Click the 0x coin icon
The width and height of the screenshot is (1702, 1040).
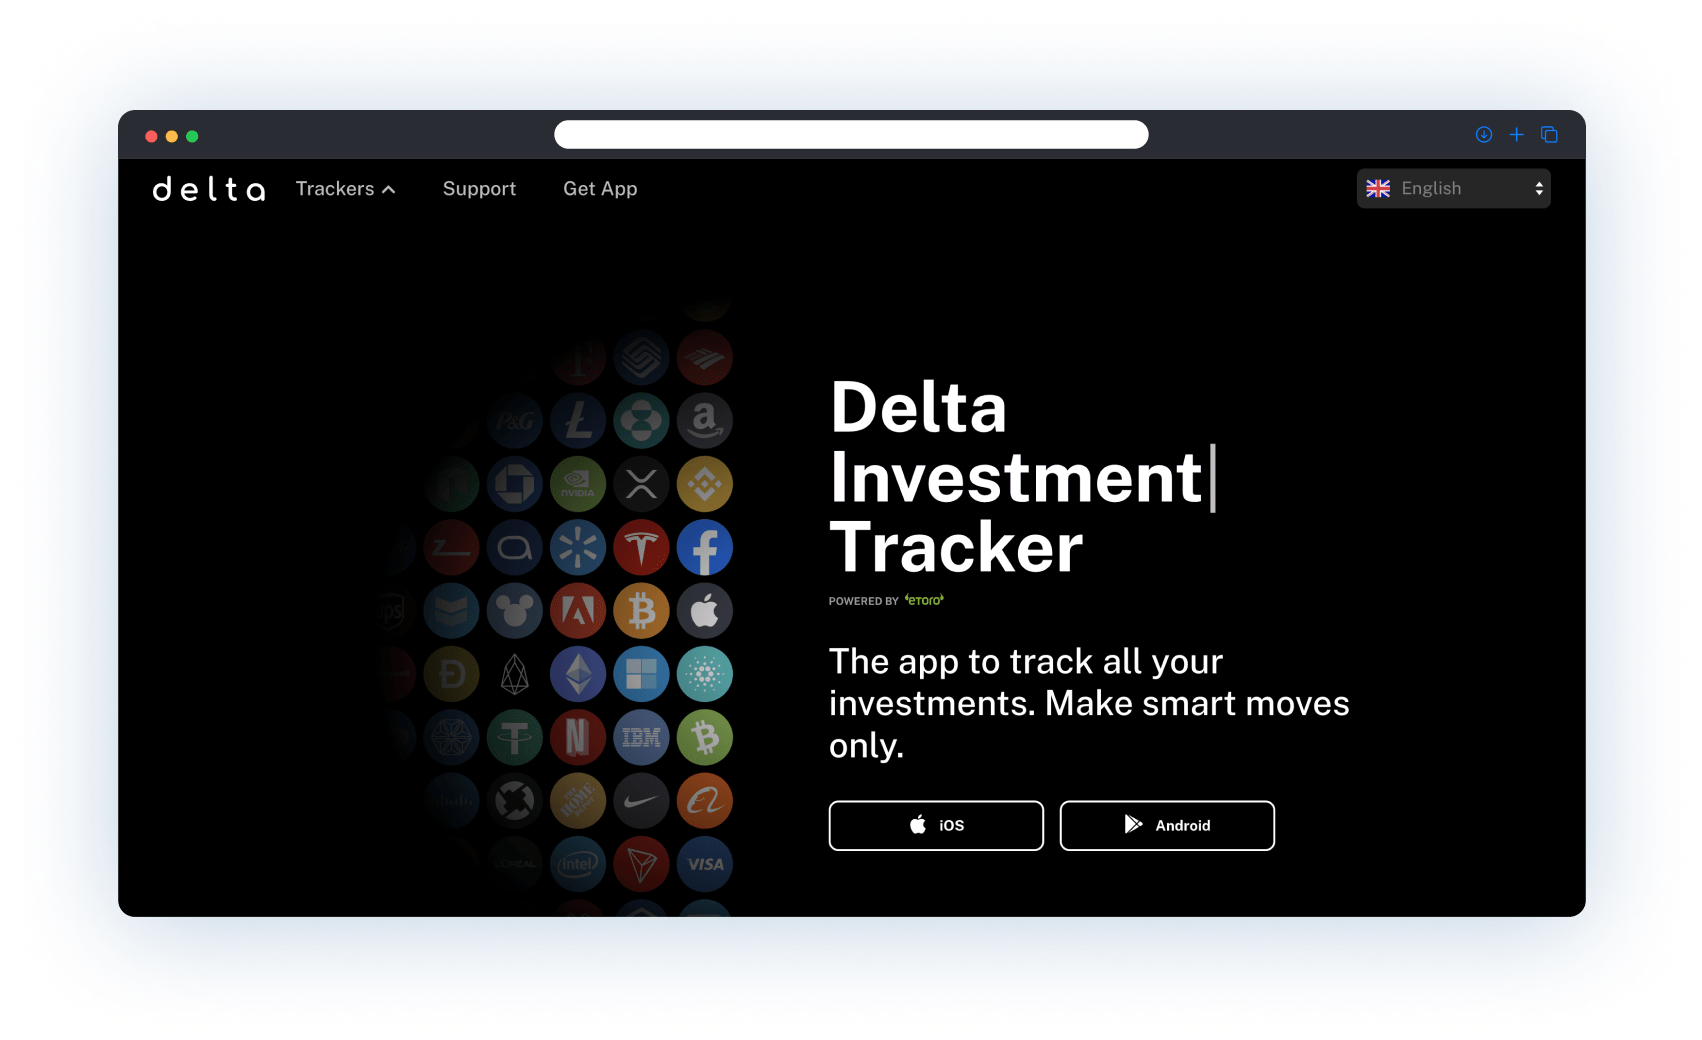click(x=515, y=801)
